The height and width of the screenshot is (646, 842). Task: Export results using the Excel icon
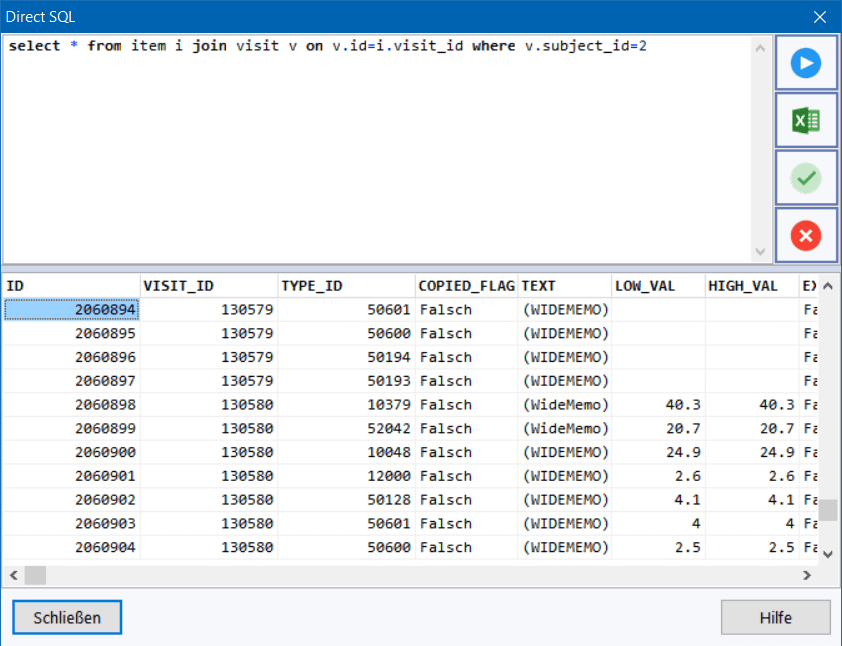tap(806, 121)
